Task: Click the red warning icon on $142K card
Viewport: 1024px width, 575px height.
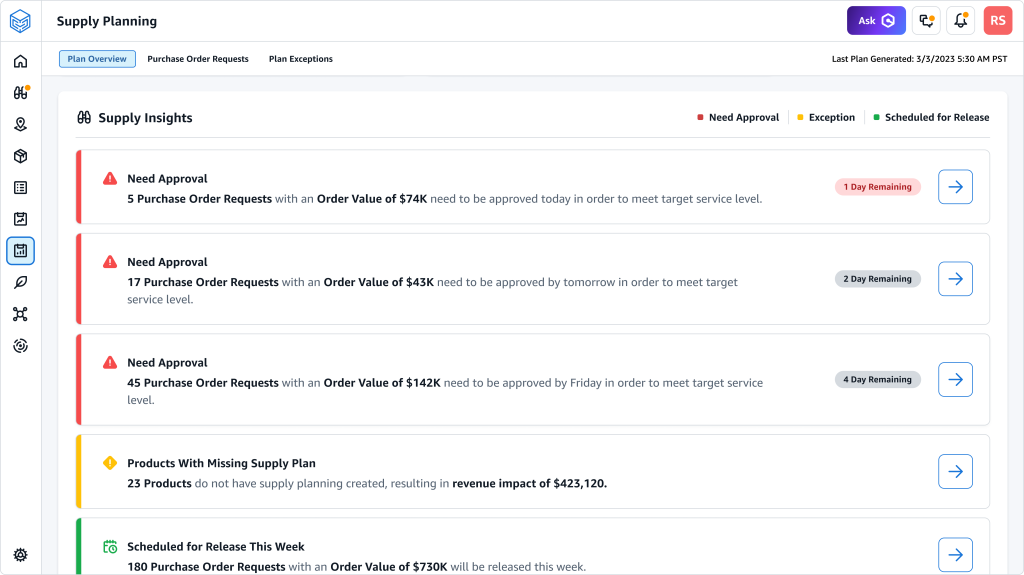Action: (x=110, y=363)
